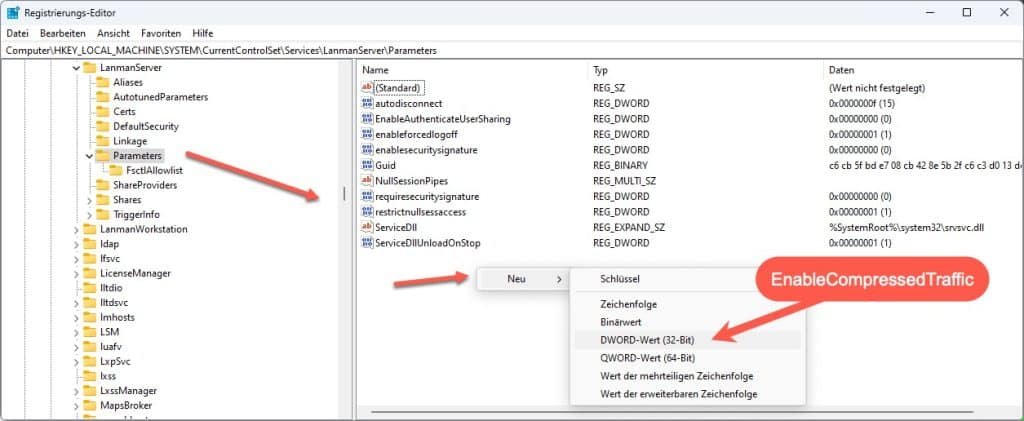Expand the ldap tree node

click(x=76, y=244)
